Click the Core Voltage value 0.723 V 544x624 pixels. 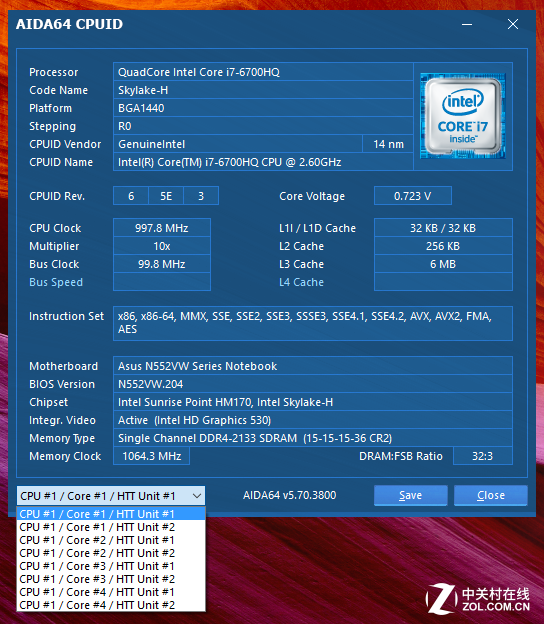413,196
